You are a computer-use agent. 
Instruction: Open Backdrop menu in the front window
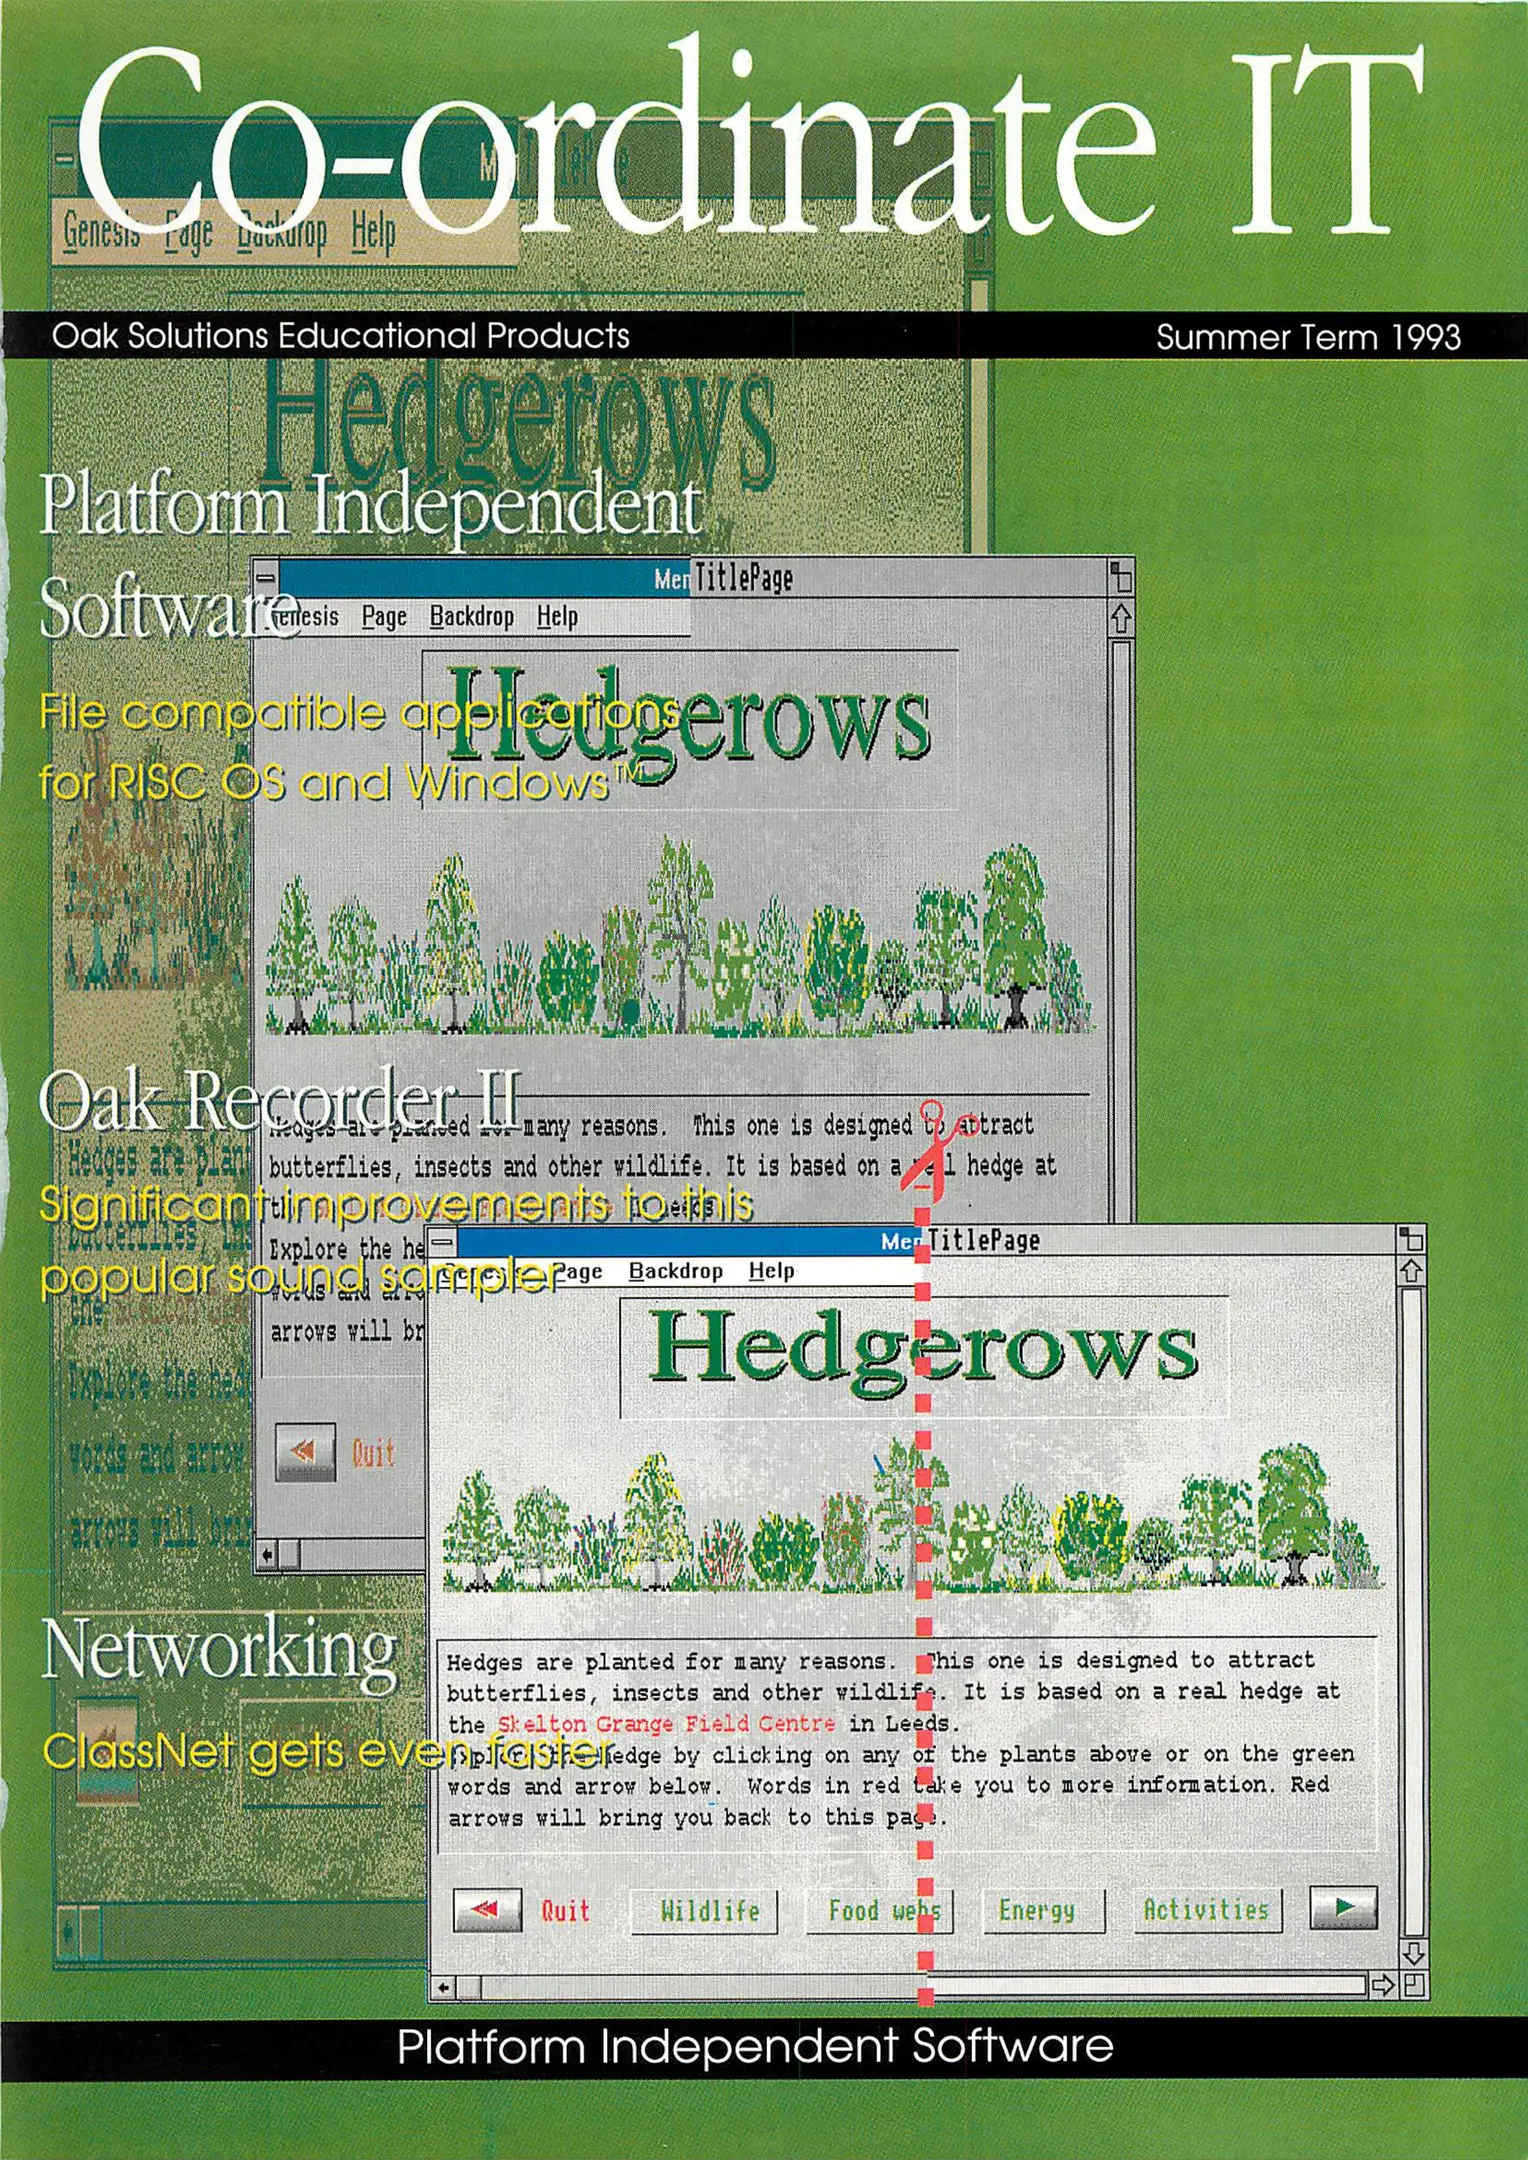pyautogui.click(x=675, y=1271)
